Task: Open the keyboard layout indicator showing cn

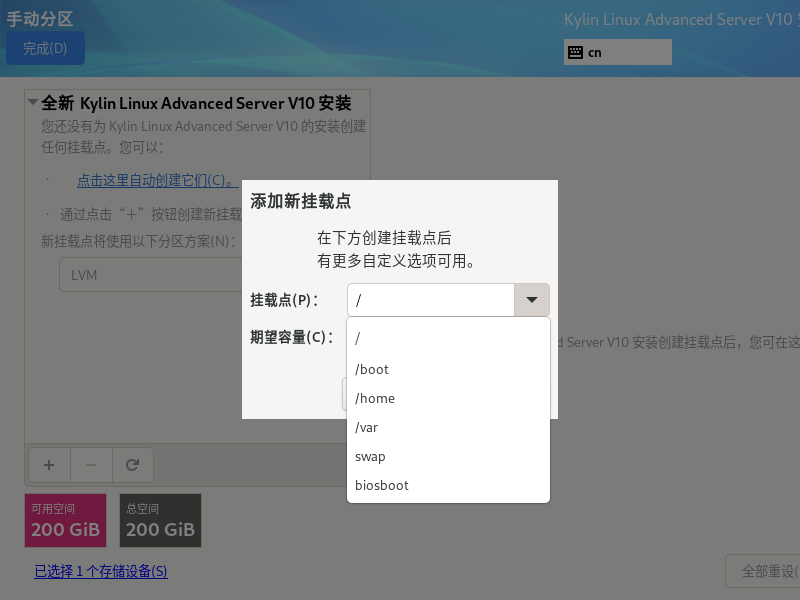Action: [617, 51]
